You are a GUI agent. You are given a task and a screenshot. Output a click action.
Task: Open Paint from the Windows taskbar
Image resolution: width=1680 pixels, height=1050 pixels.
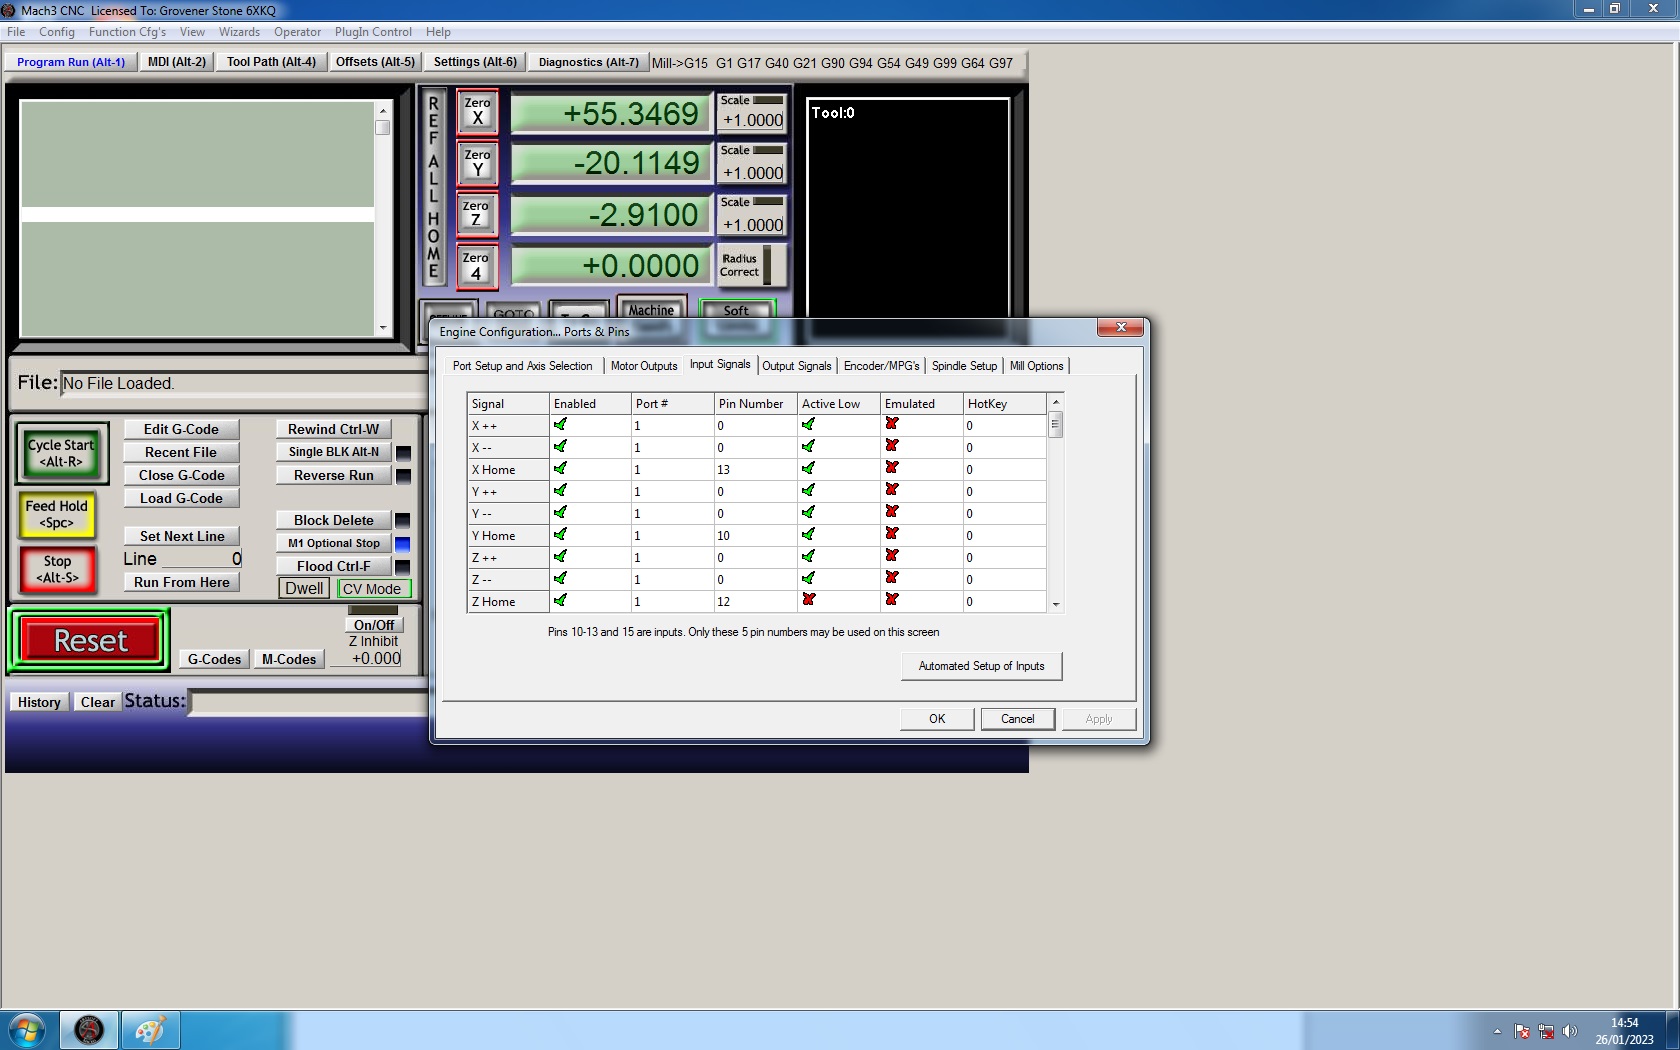pyautogui.click(x=150, y=1029)
